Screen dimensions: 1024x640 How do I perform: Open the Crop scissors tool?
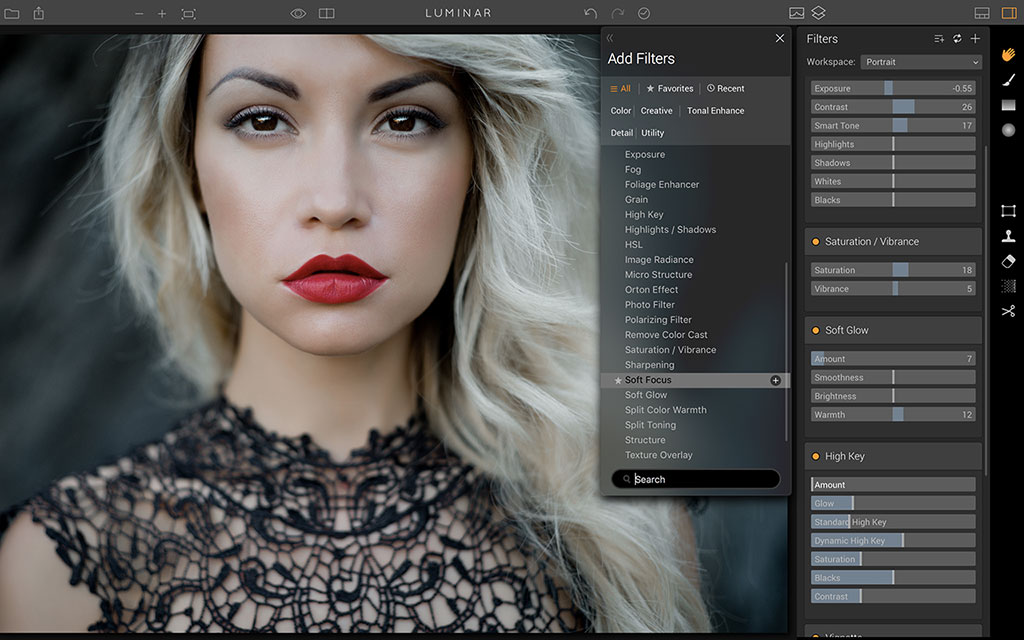coord(1008,311)
